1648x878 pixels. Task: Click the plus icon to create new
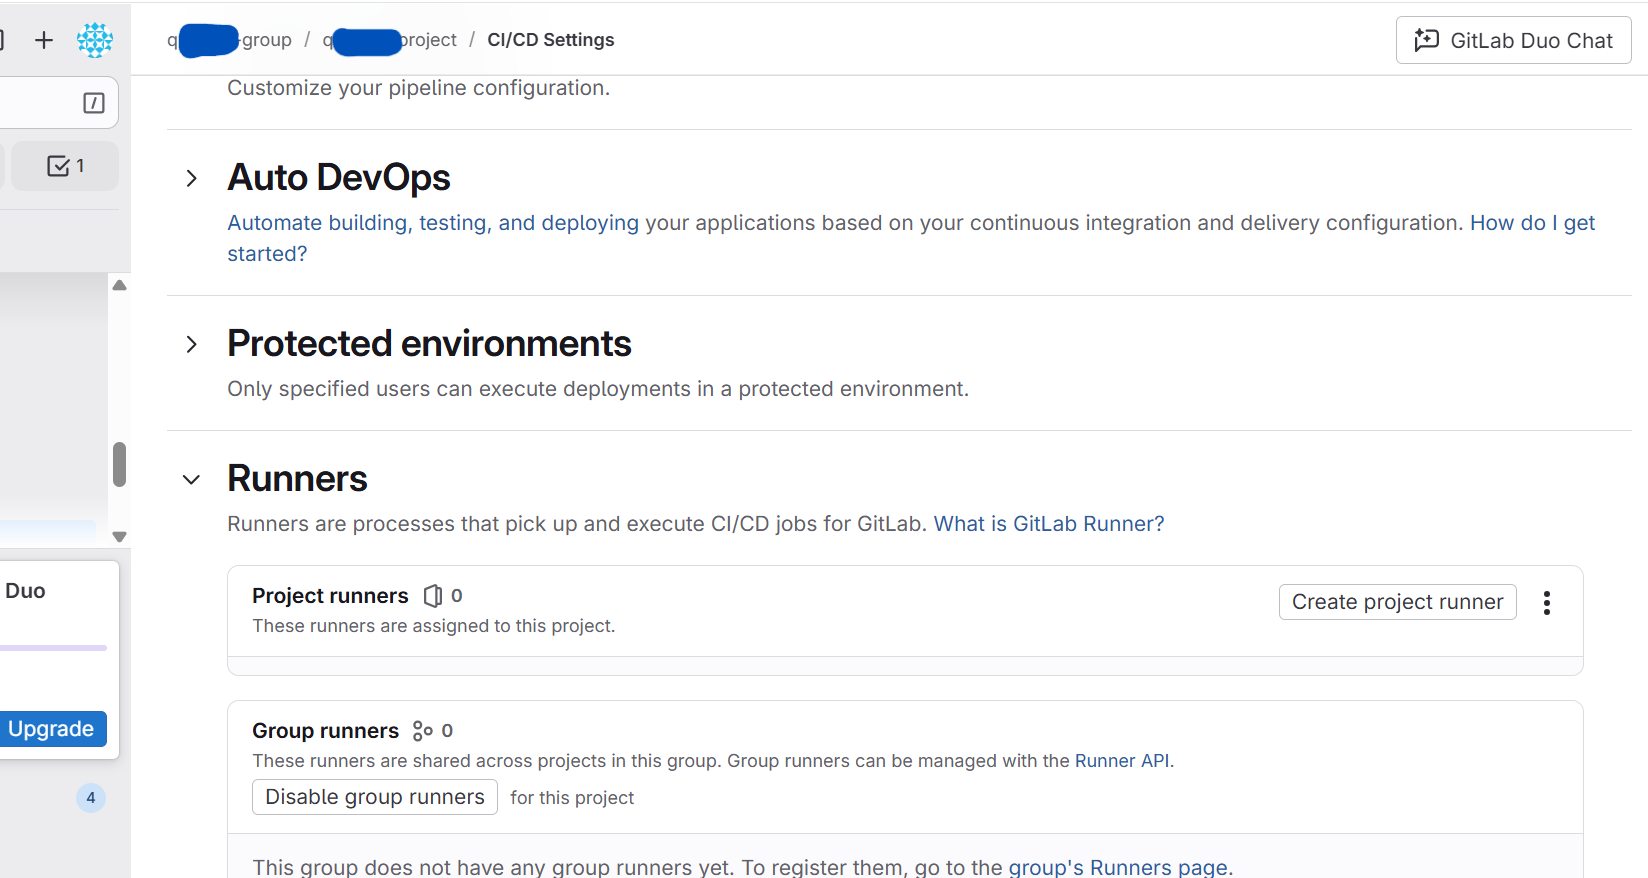tap(44, 40)
